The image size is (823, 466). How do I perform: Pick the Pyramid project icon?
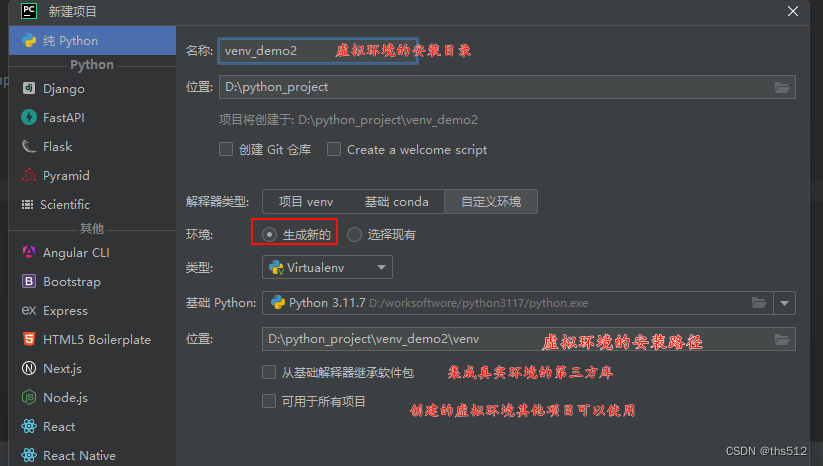[x=29, y=175]
